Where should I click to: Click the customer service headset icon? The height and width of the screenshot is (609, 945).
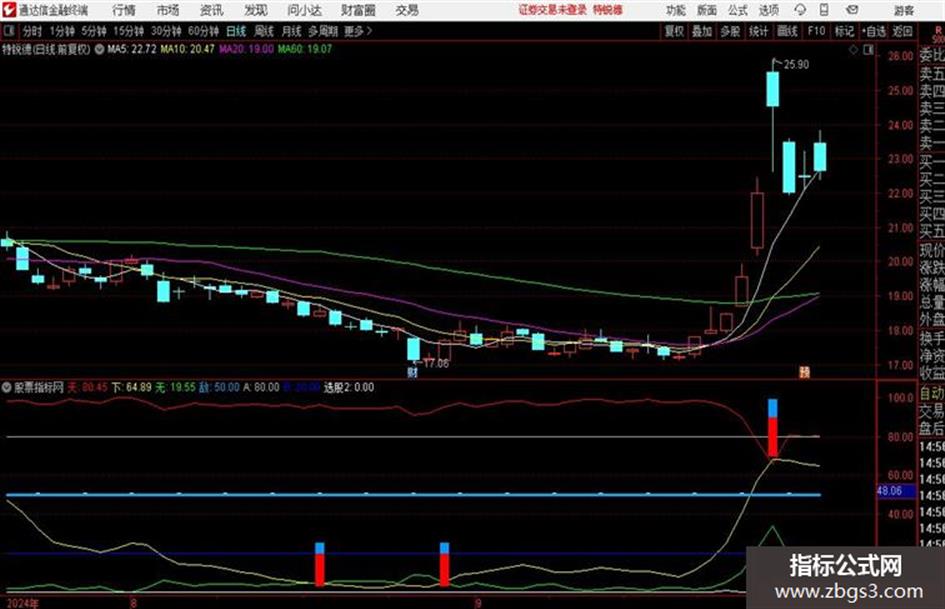(x=800, y=10)
